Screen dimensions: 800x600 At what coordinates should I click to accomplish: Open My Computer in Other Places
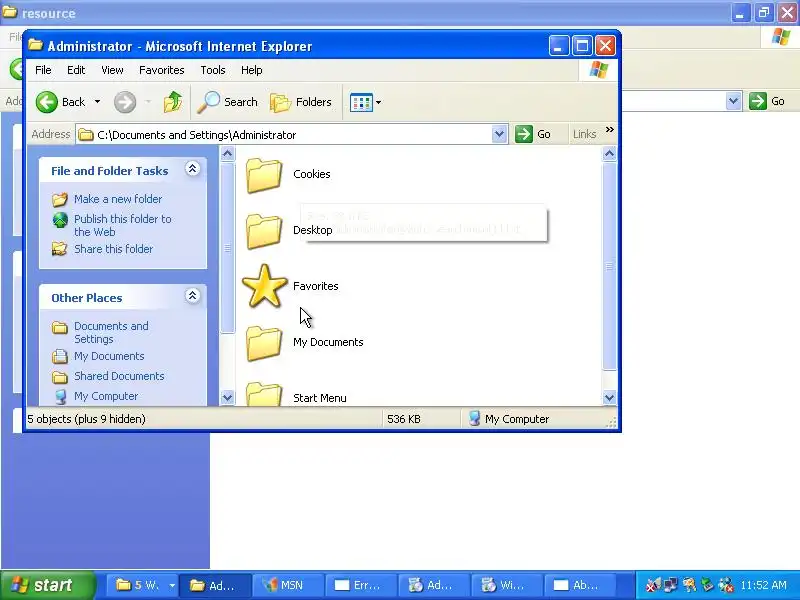tap(106, 396)
